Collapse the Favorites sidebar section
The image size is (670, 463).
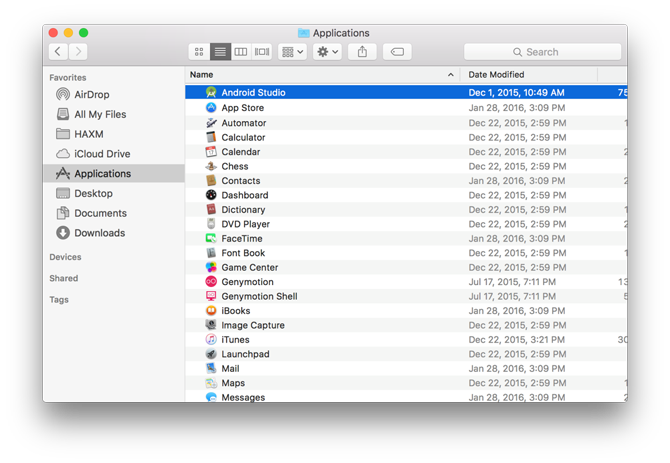click(68, 78)
